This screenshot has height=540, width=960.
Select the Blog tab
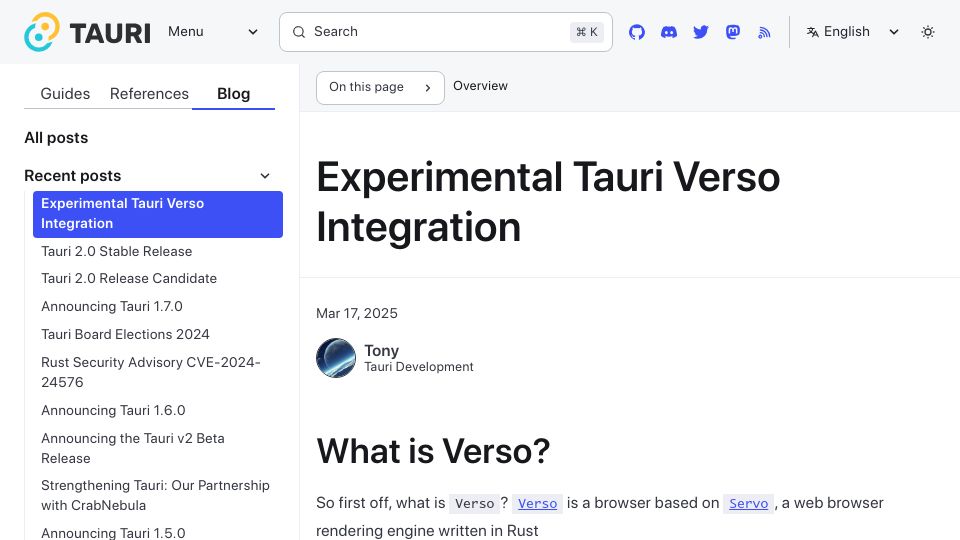click(233, 94)
